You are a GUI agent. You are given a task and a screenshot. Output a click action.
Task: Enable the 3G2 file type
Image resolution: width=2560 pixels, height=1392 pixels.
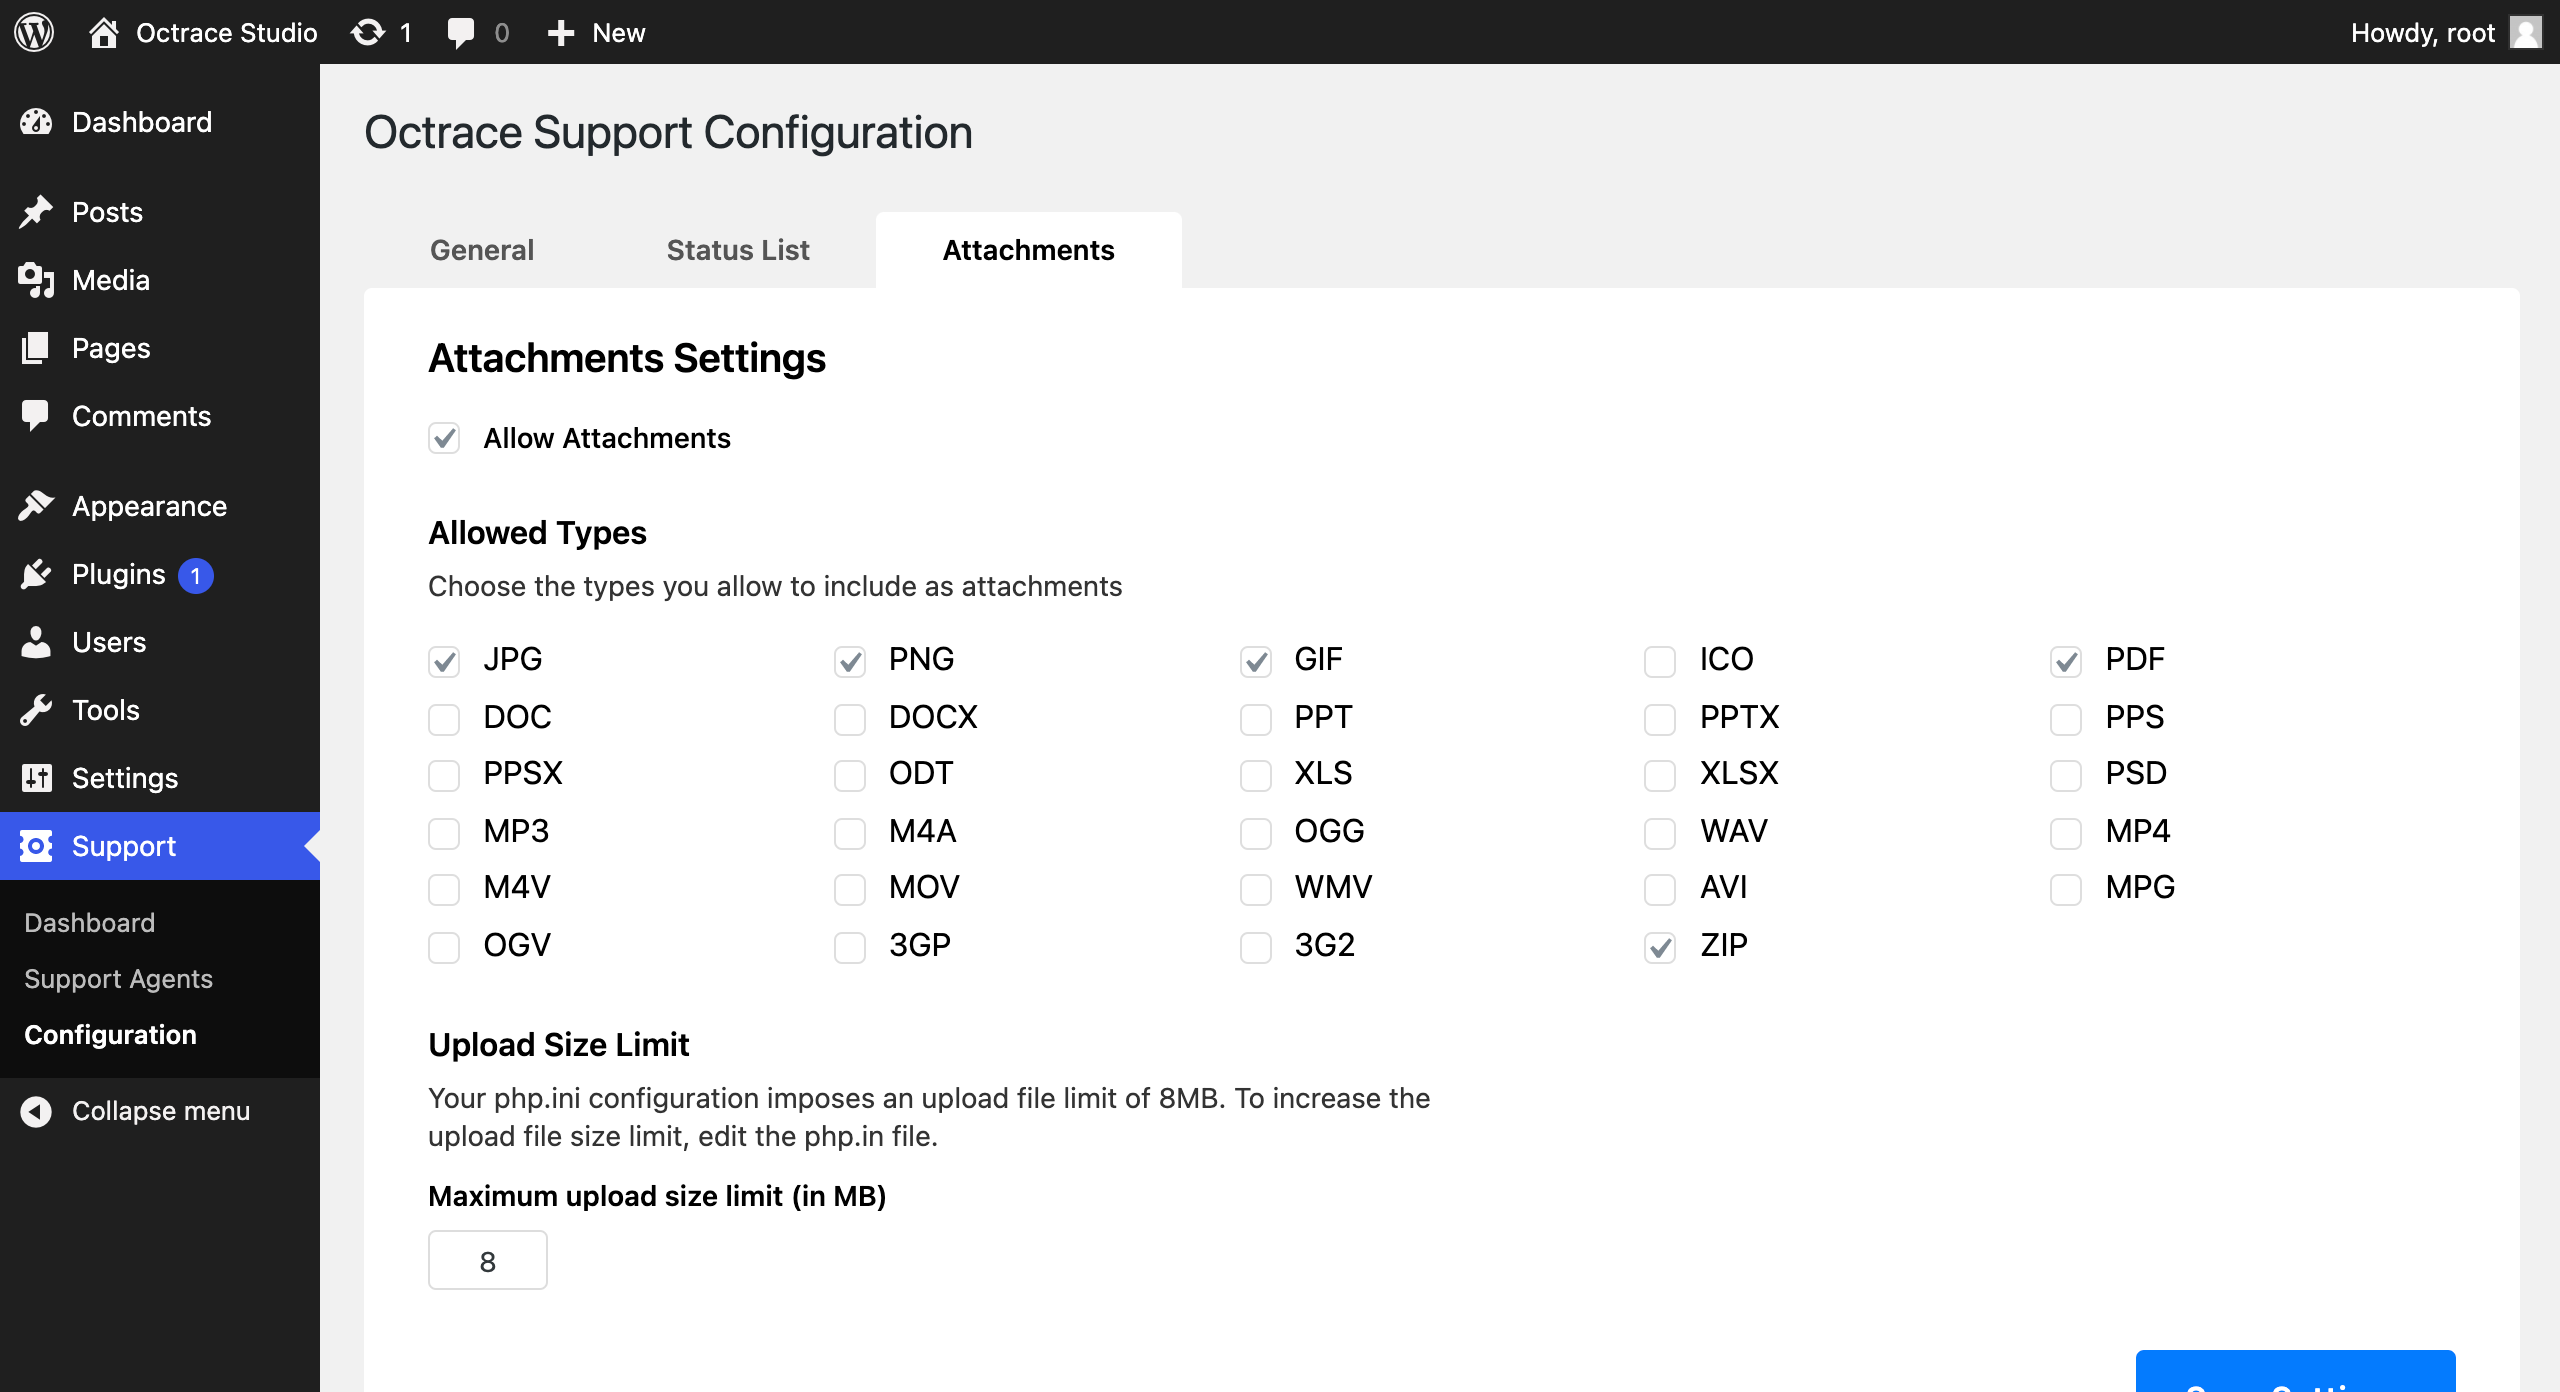(1256, 946)
